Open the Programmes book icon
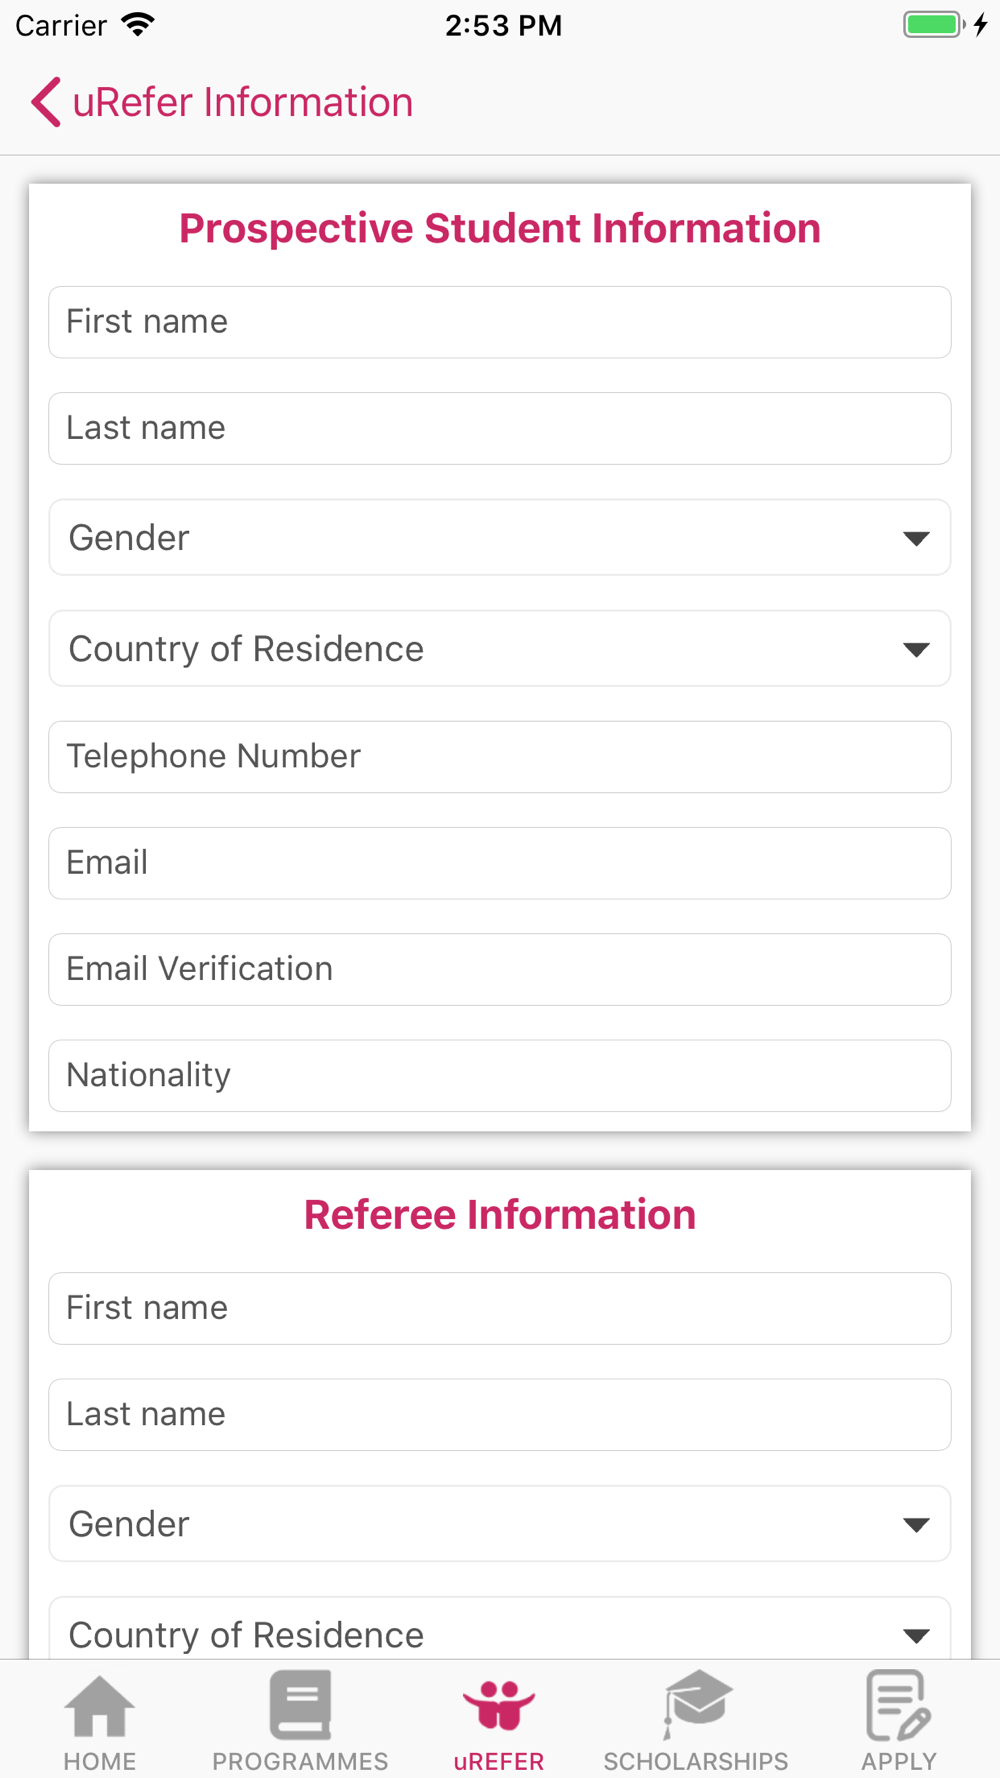The height and width of the screenshot is (1778, 1000). (x=300, y=1705)
